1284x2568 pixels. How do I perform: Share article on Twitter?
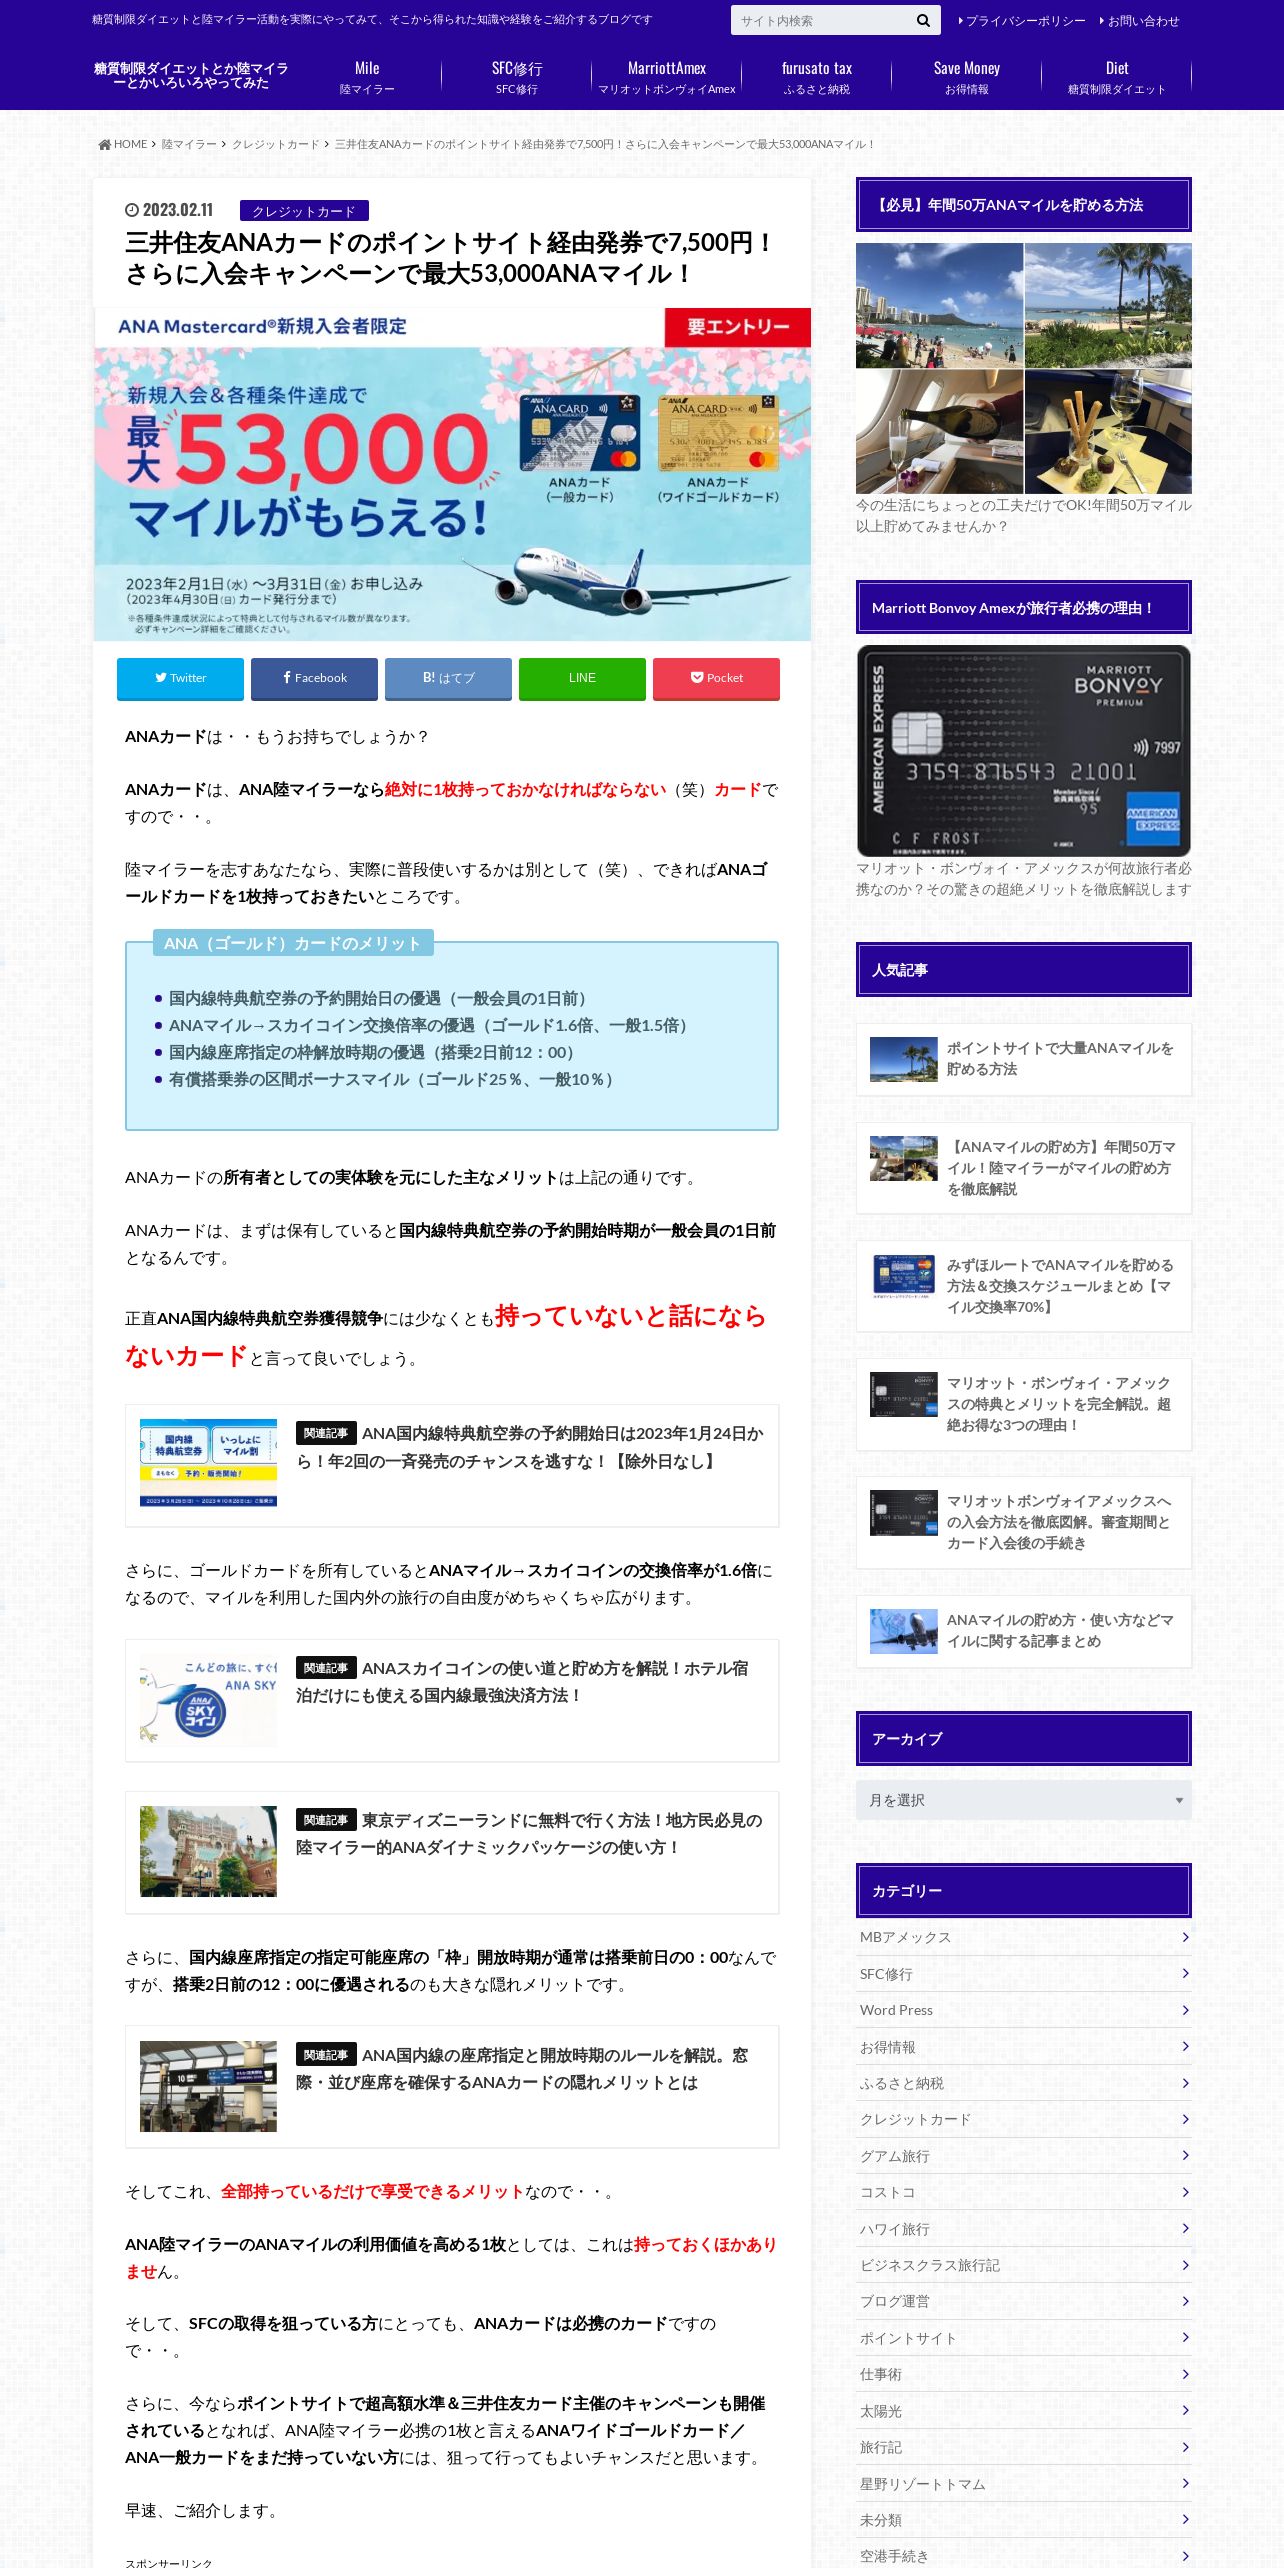tap(180, 678)
